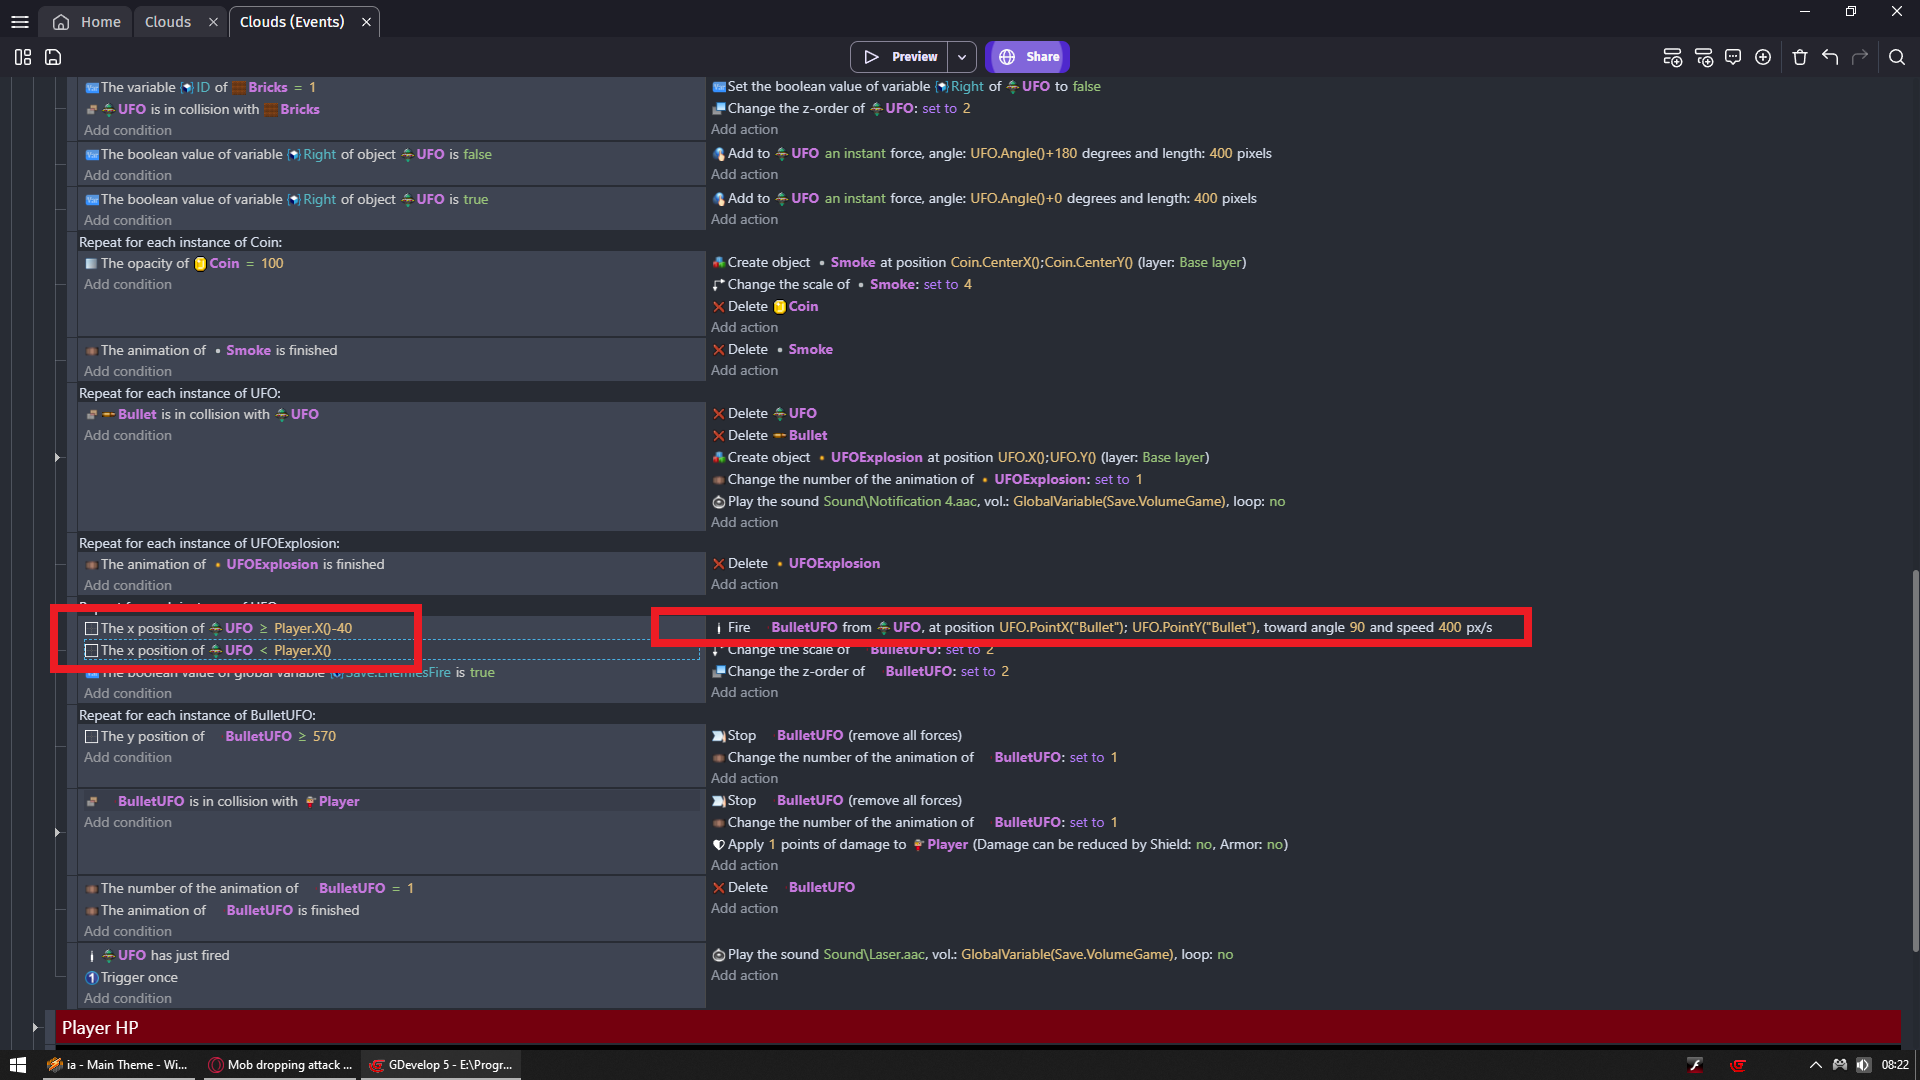This screenshot has height=1080, width=1920.
Task: Click Add action under Delete BulletUFO
Action: tap(744, 909)
